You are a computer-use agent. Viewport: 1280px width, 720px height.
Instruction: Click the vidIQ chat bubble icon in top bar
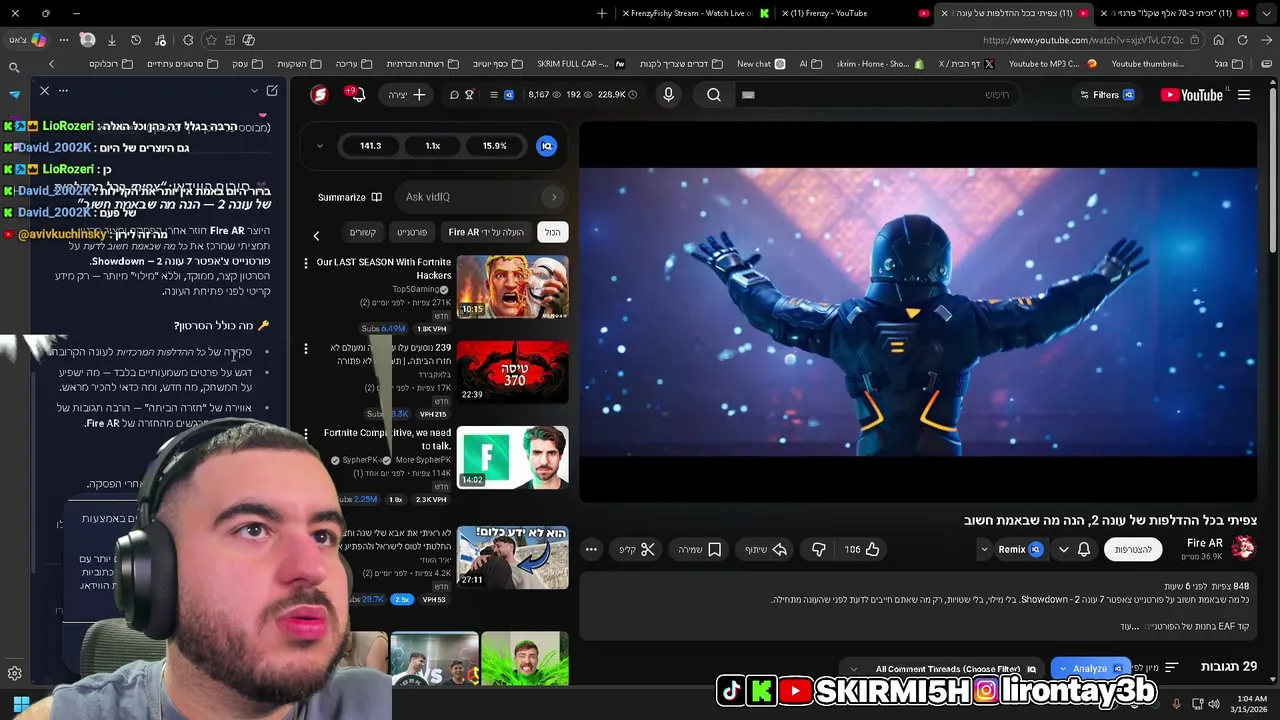tap(454, 95)
